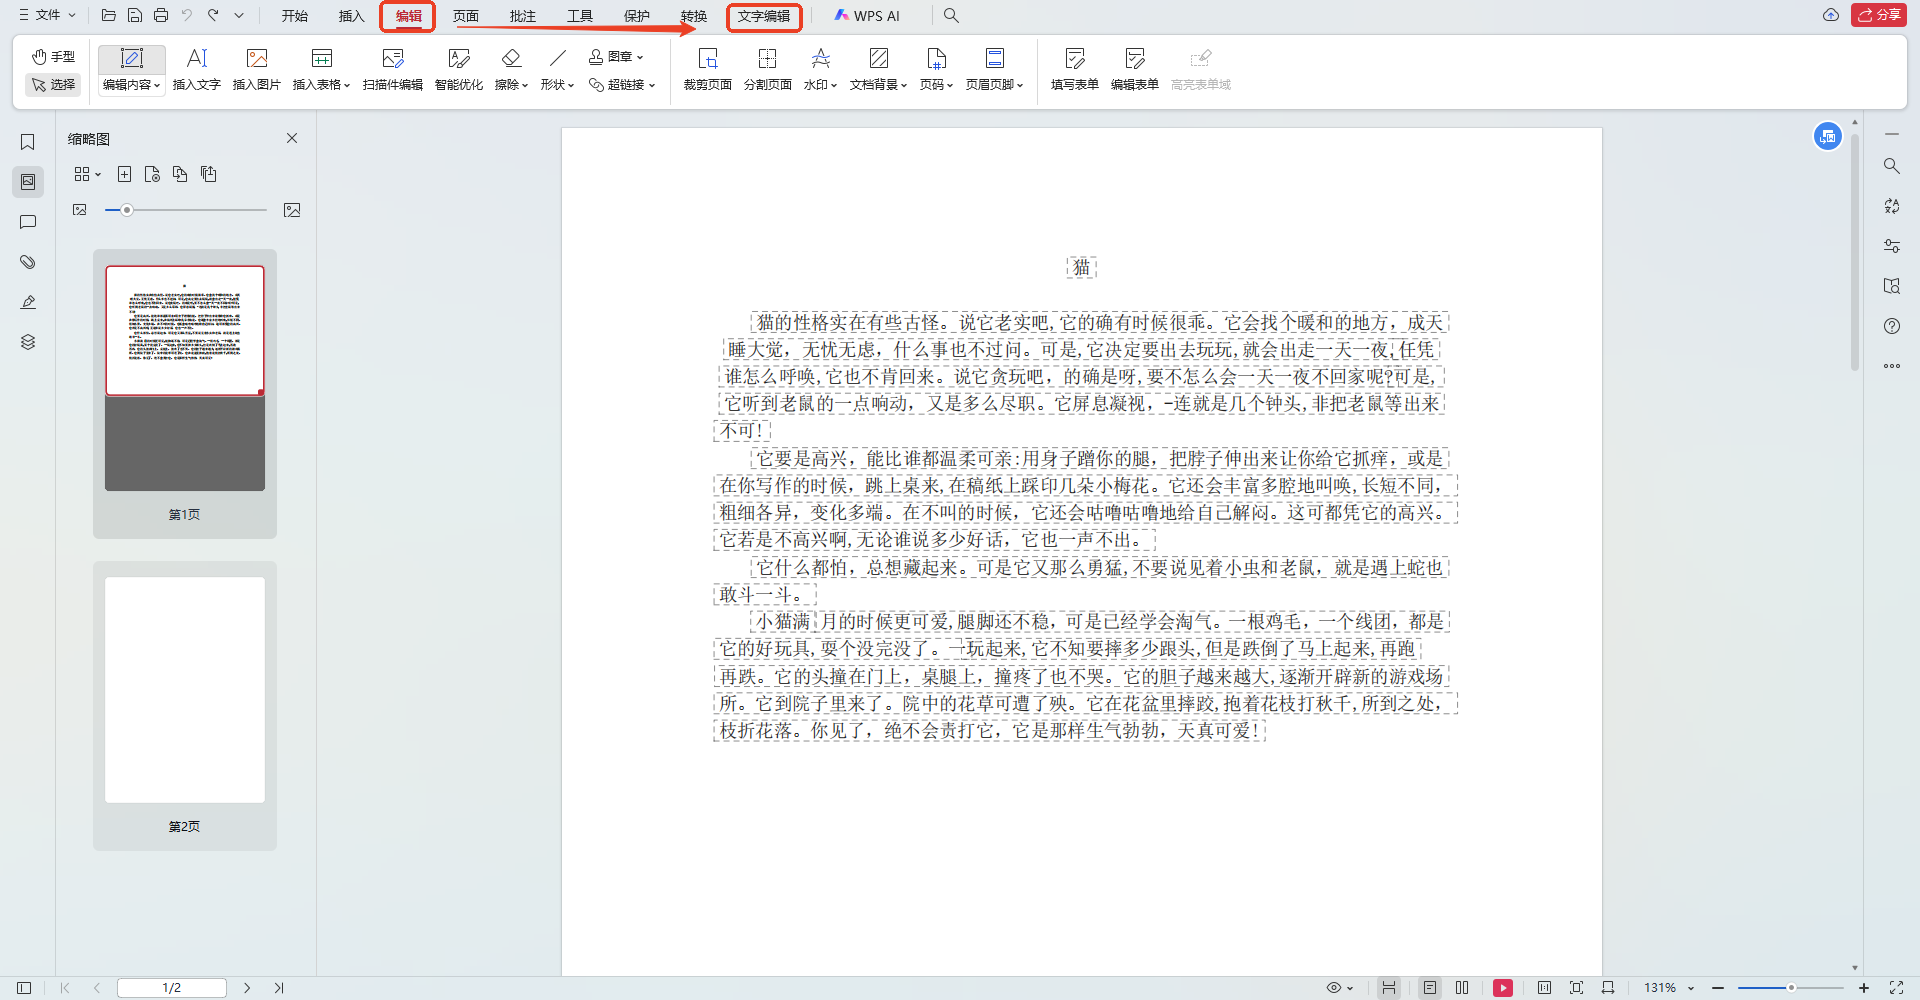Image resolution: width=1920 pixels, height=1000 pixels.
Task: Click the save icon in quick toolbar
Action: tap(135, 15)
